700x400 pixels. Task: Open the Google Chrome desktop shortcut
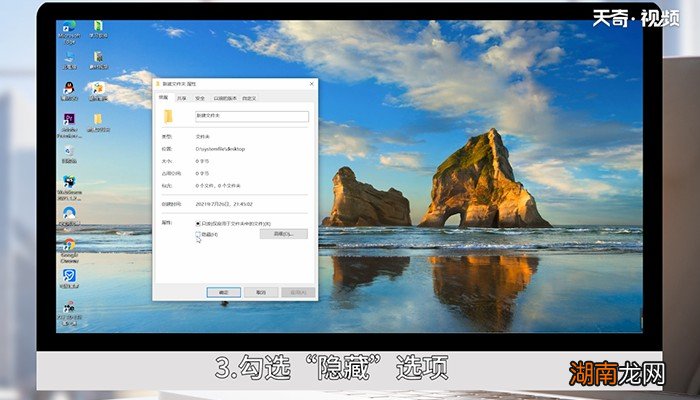(x=69, y=246)
